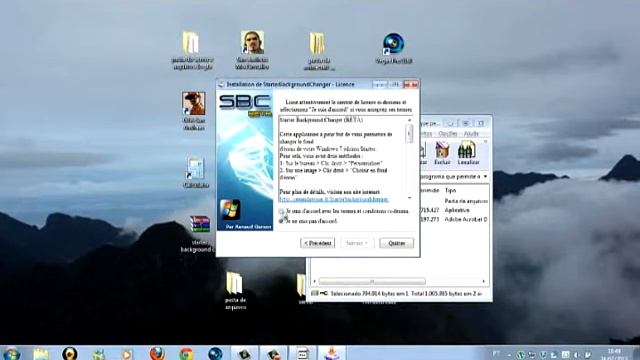Click the Quitter button in the installer
This screenshot has width=640, height=360.
pyautogui.click(x=396, y=243)
